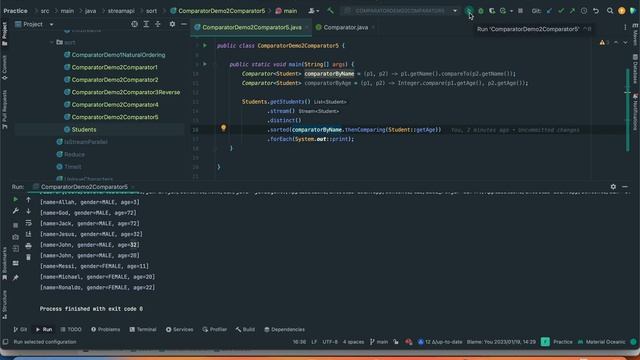This screenshot has width=640, height=360.
Task: Open Material Oceanic theme switcher
Action: (x=601, y=342)
